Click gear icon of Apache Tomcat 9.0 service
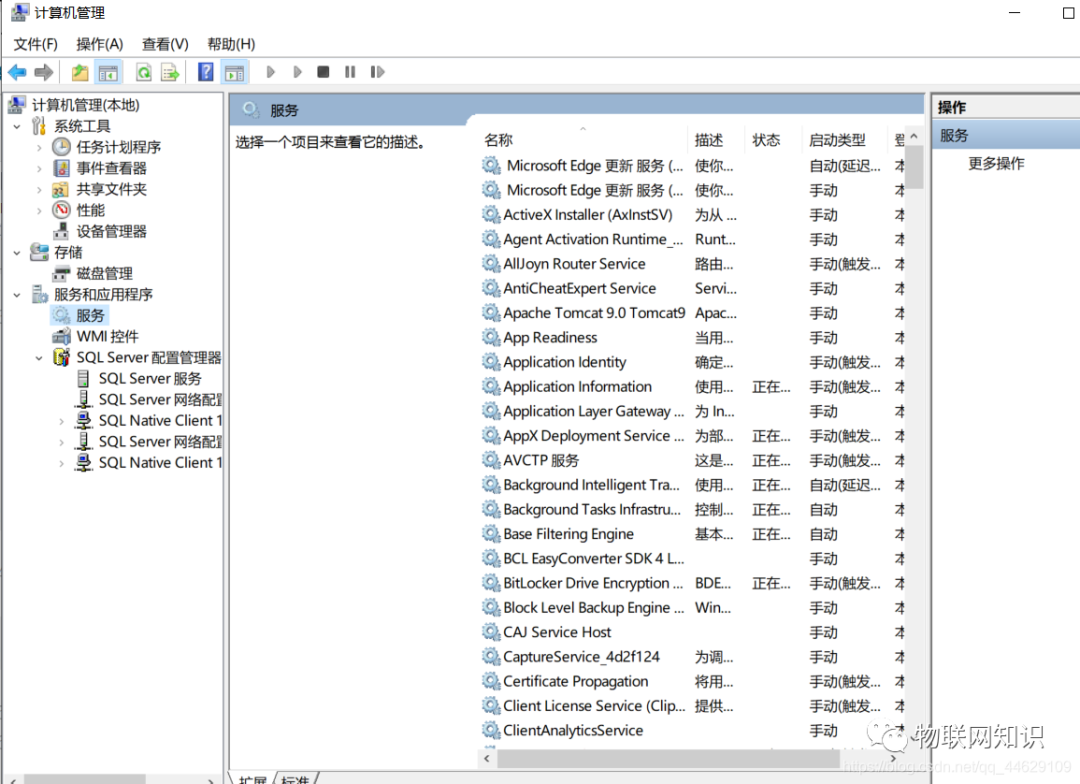 pyautogui.click(x=490, y=313)
